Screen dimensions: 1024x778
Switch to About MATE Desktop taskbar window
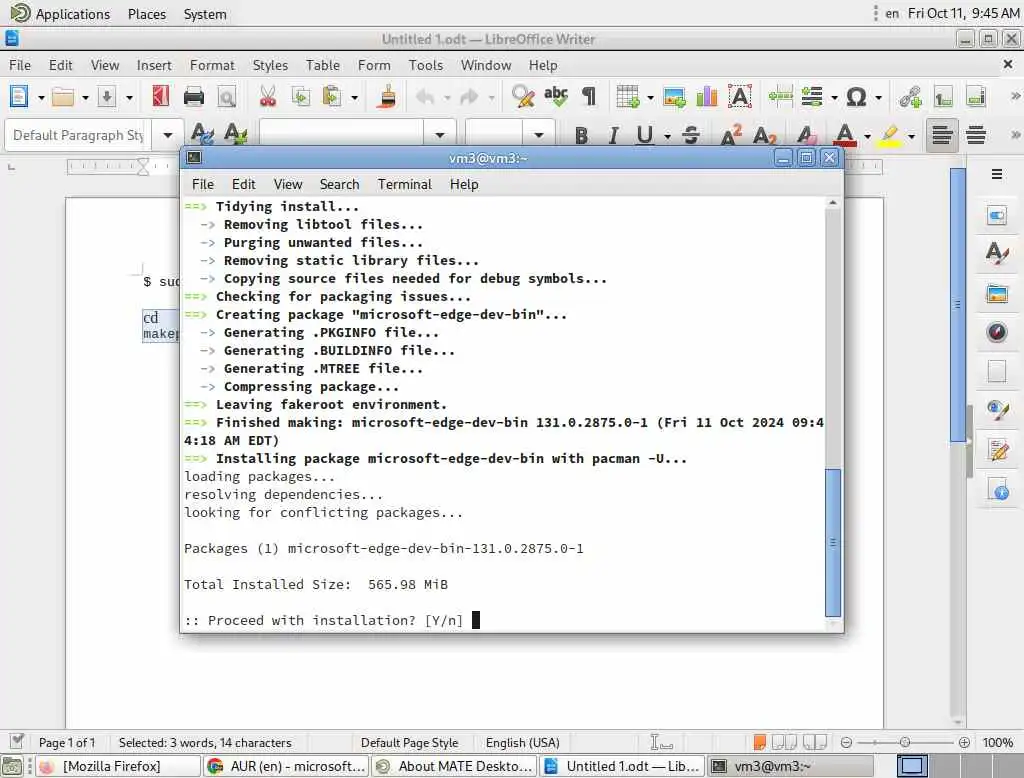click(455, 766)
